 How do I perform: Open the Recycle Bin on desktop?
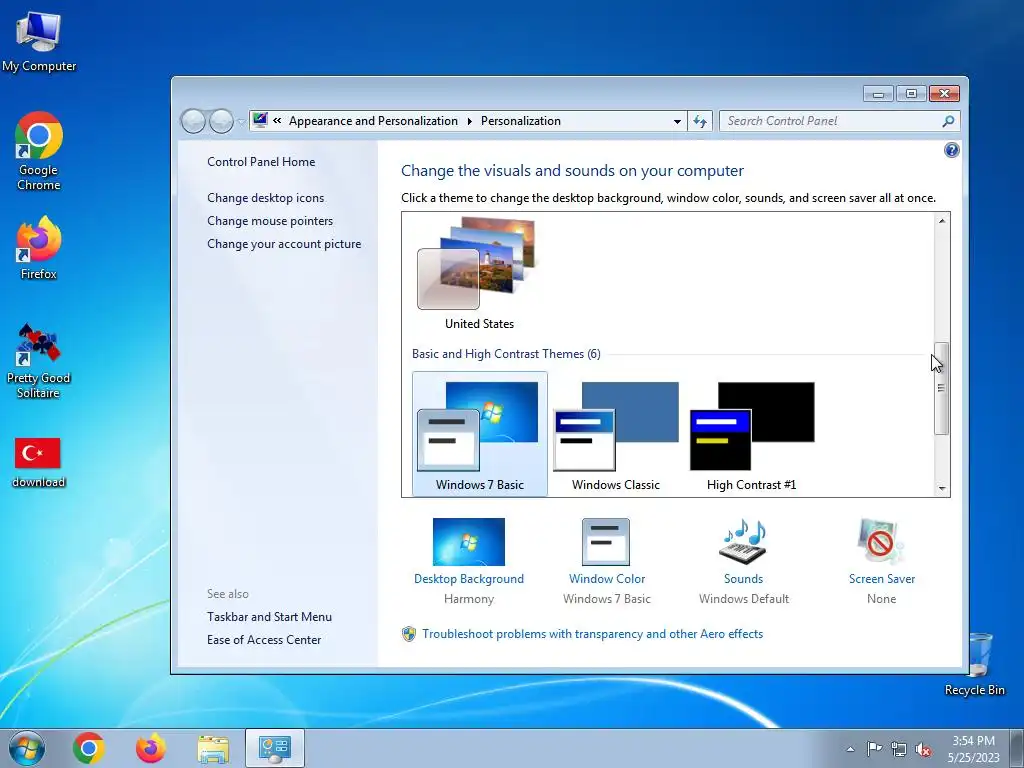(975, 664)
